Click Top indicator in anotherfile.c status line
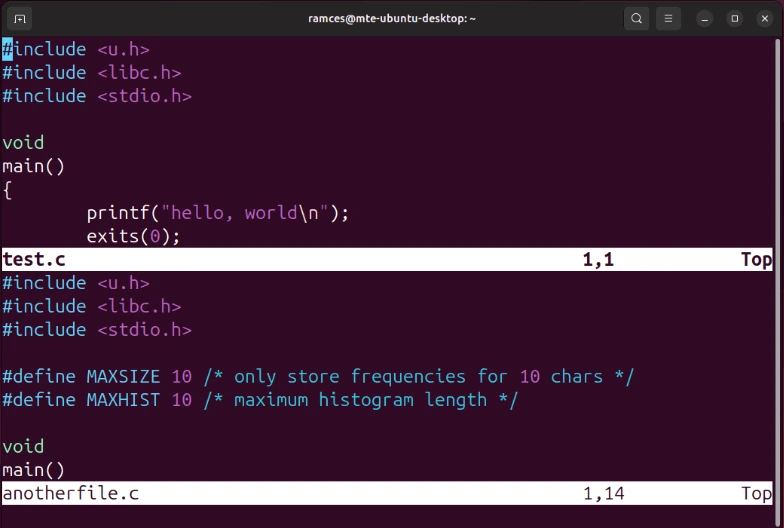Viewport: 784px width, 528px height. 756,494
